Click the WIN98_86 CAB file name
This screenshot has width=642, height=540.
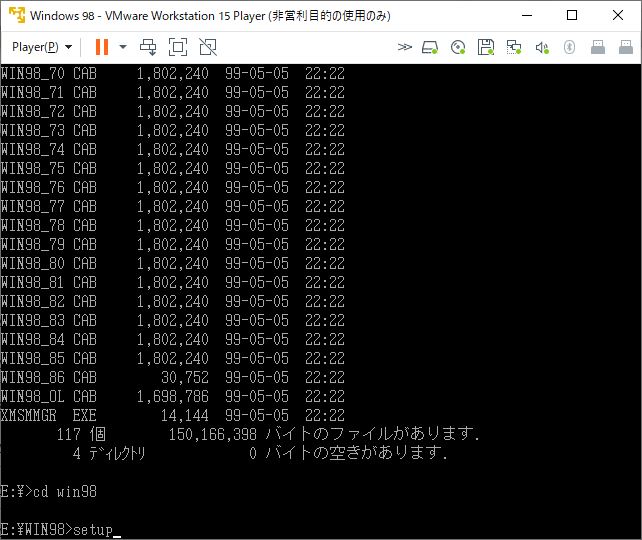pos(48,377)
